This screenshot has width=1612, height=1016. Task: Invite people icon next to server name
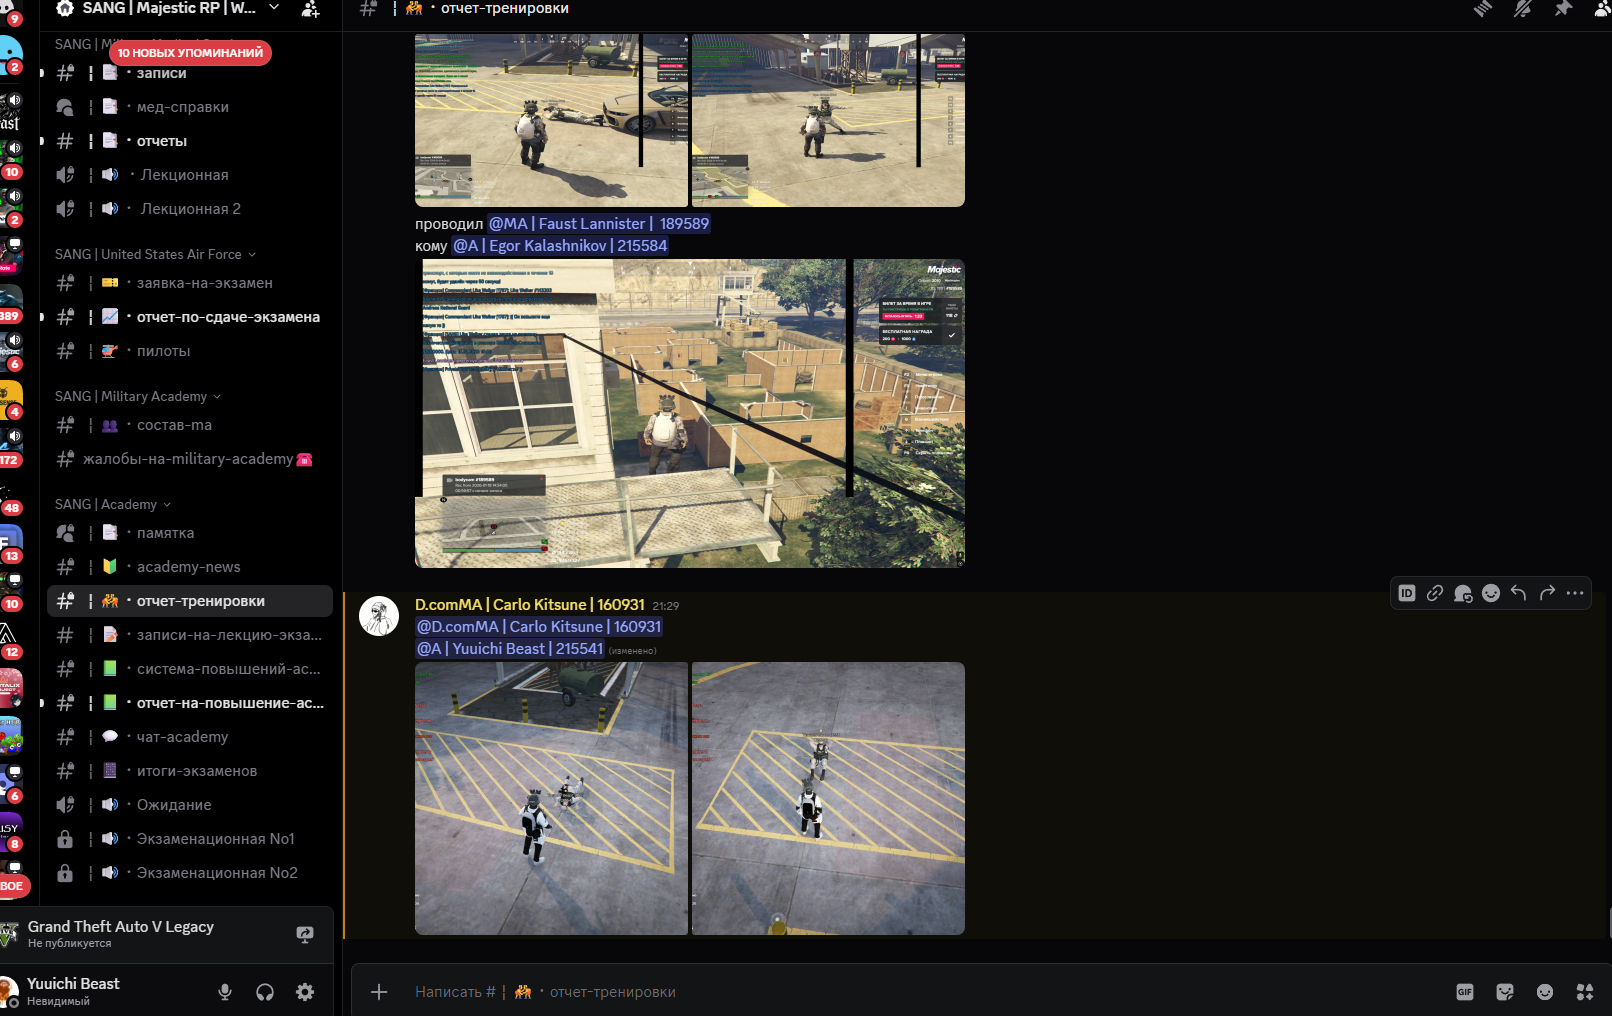(311, 9)
